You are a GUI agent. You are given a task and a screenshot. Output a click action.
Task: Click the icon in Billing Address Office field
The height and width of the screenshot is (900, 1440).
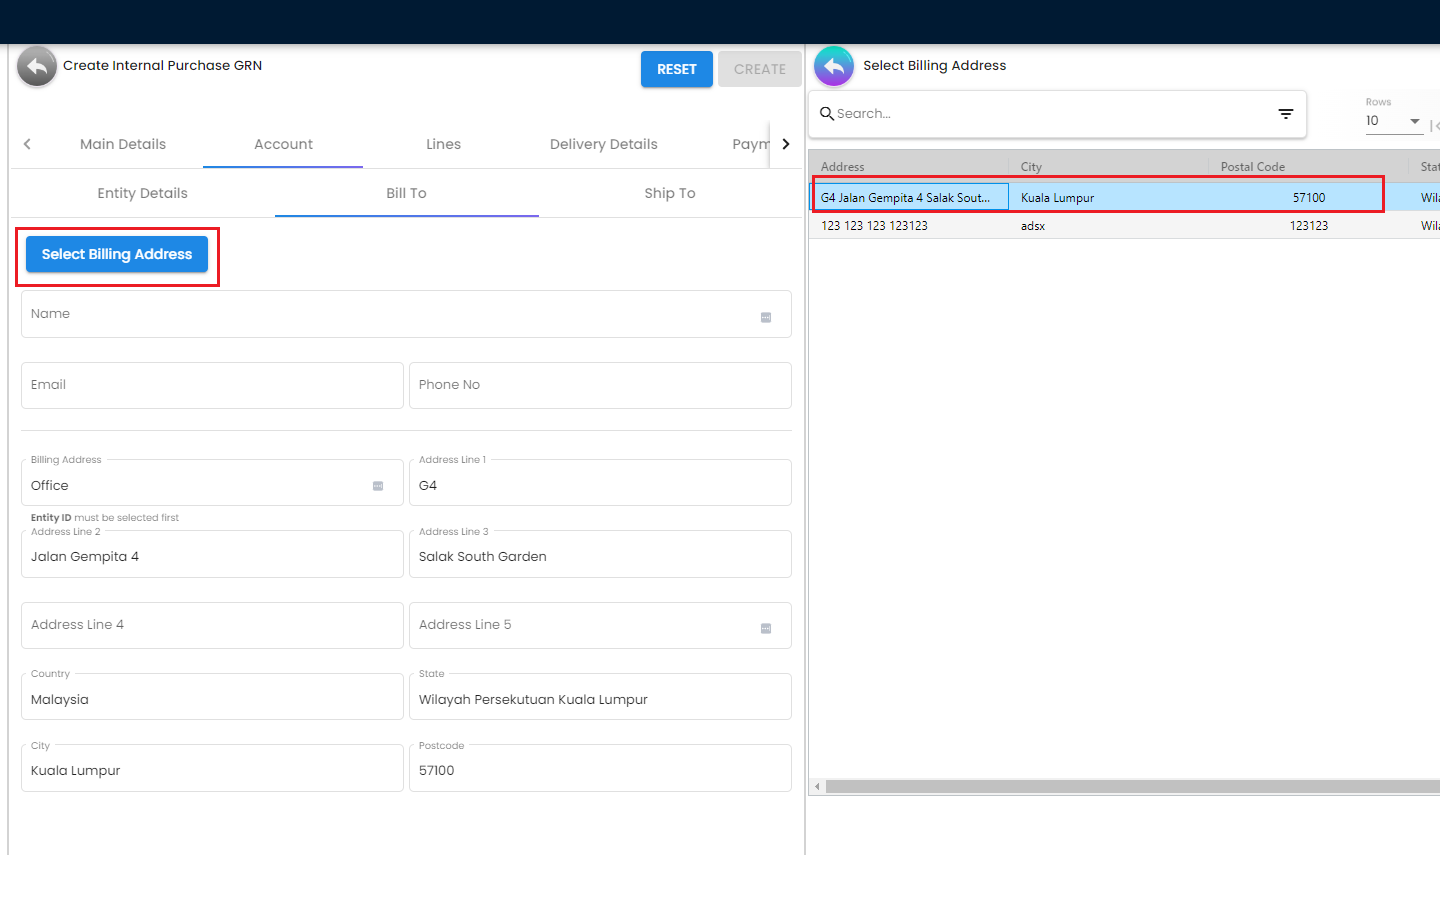pyautogui.click(x=378, y=486)
